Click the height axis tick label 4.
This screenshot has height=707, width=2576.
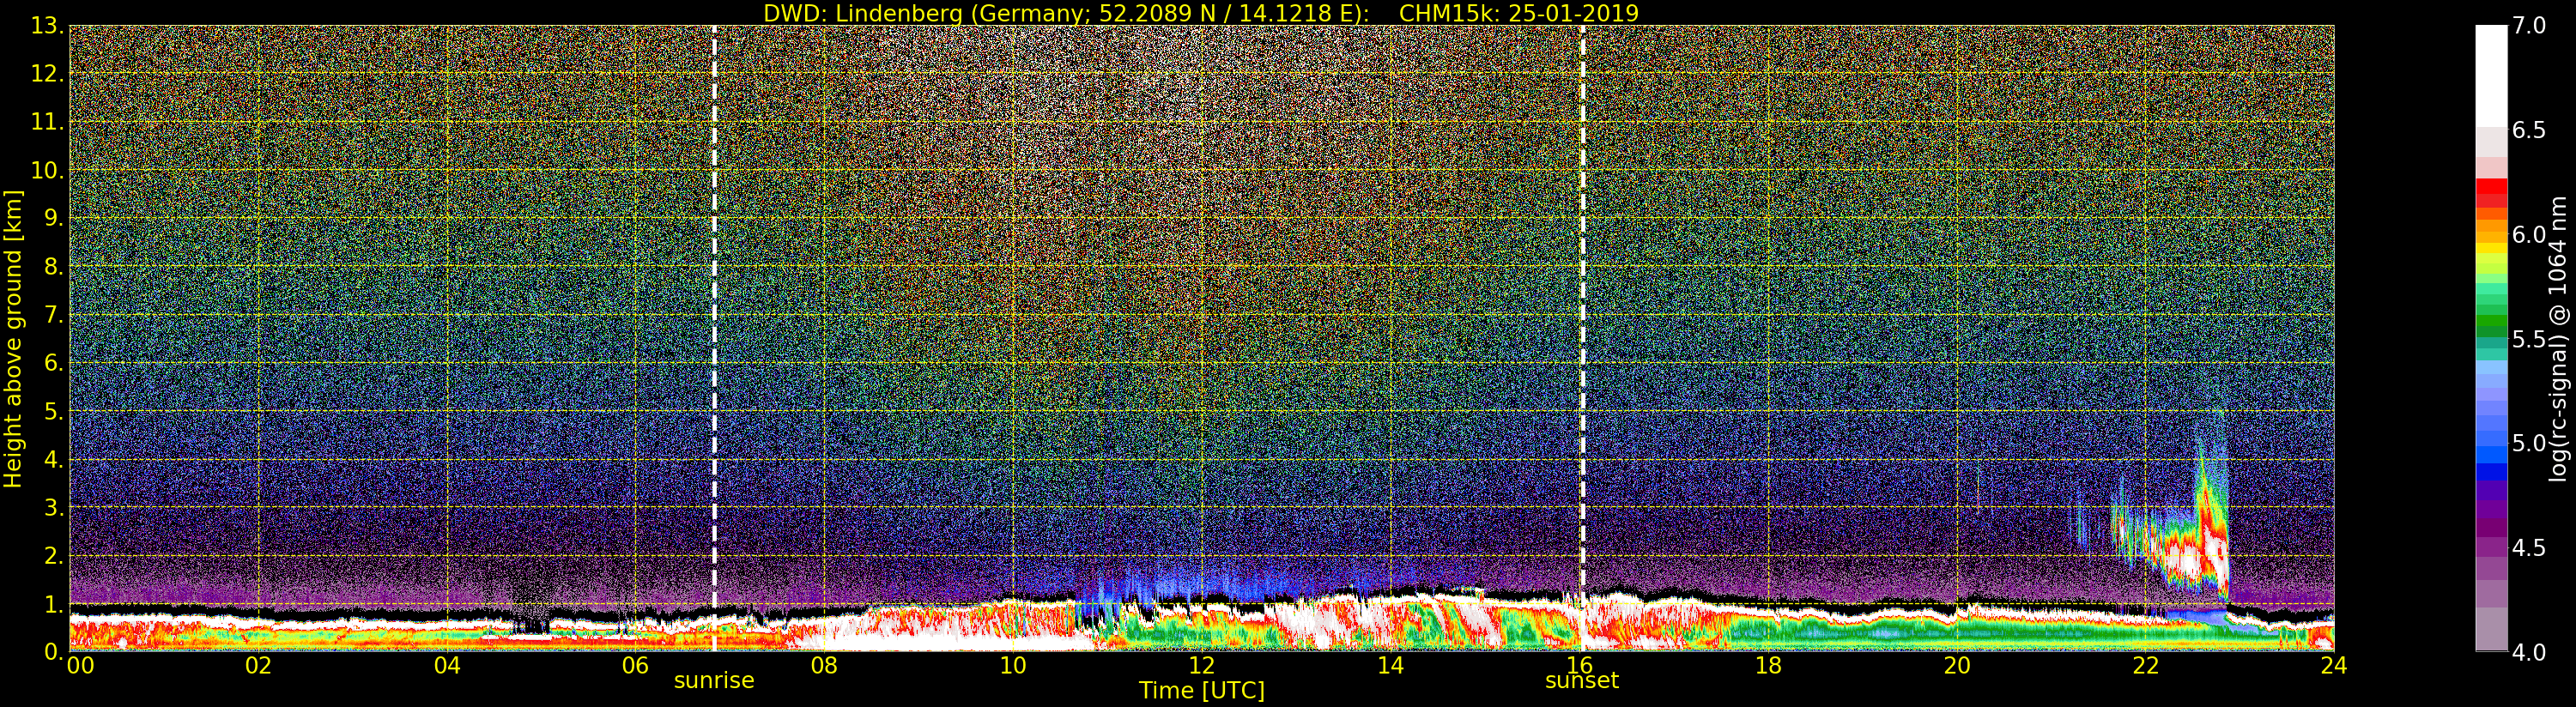54,459
